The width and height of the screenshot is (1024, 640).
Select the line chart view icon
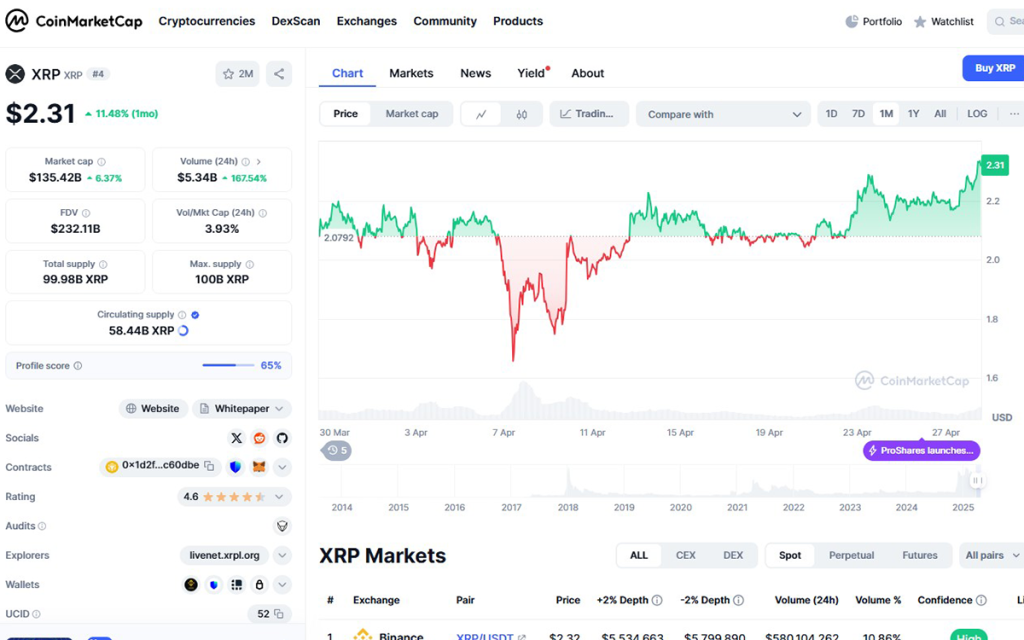point(481,114)
